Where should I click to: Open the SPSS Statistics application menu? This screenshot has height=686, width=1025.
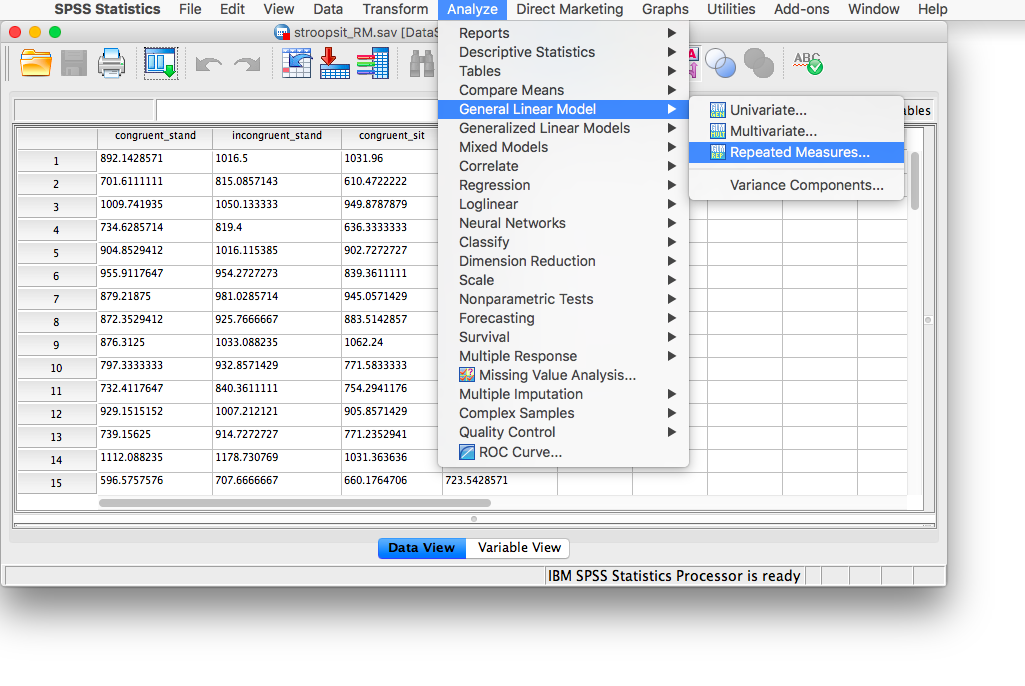pos(107,9)
